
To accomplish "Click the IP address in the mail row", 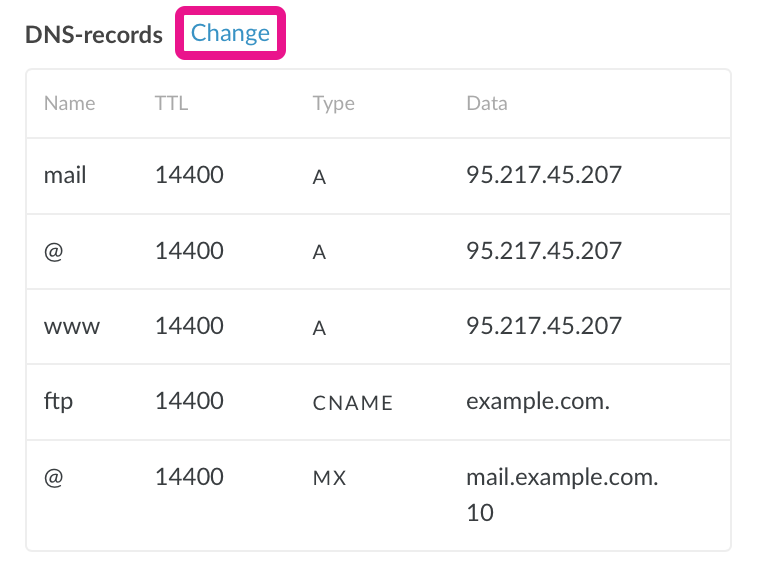I will click(x=544, y=175).
